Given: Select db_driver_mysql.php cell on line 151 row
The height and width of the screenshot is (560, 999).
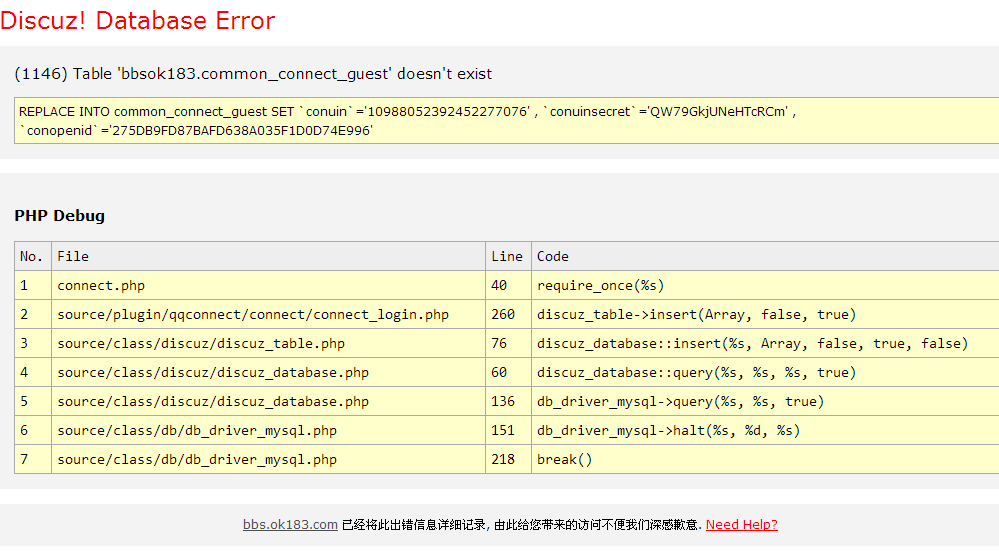Looking at the screenshot, I should (x=268, y=430).
